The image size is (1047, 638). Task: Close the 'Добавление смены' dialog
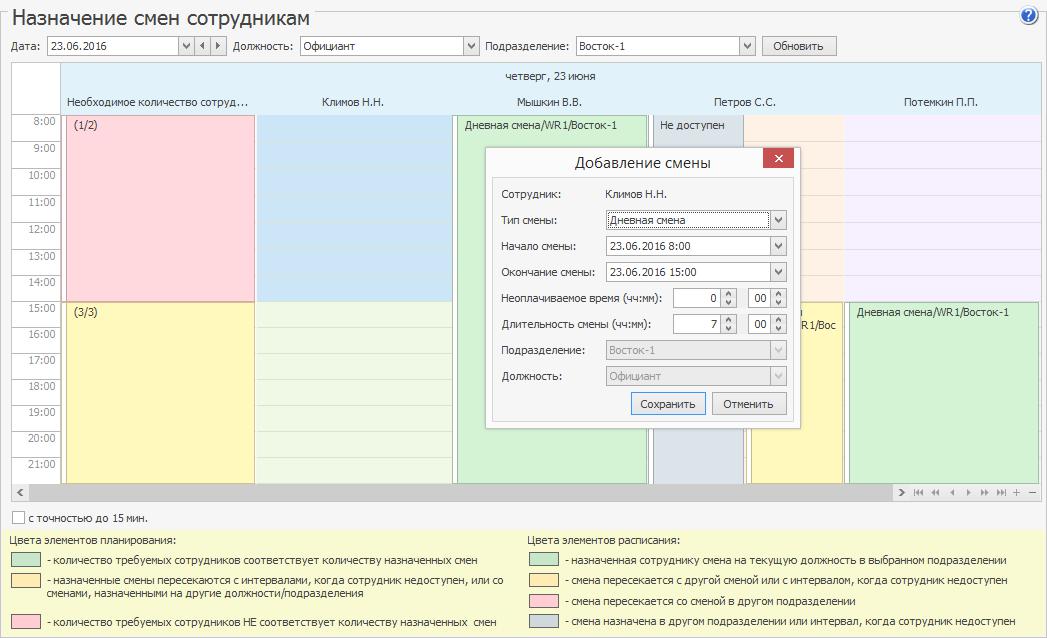point(778,159)
